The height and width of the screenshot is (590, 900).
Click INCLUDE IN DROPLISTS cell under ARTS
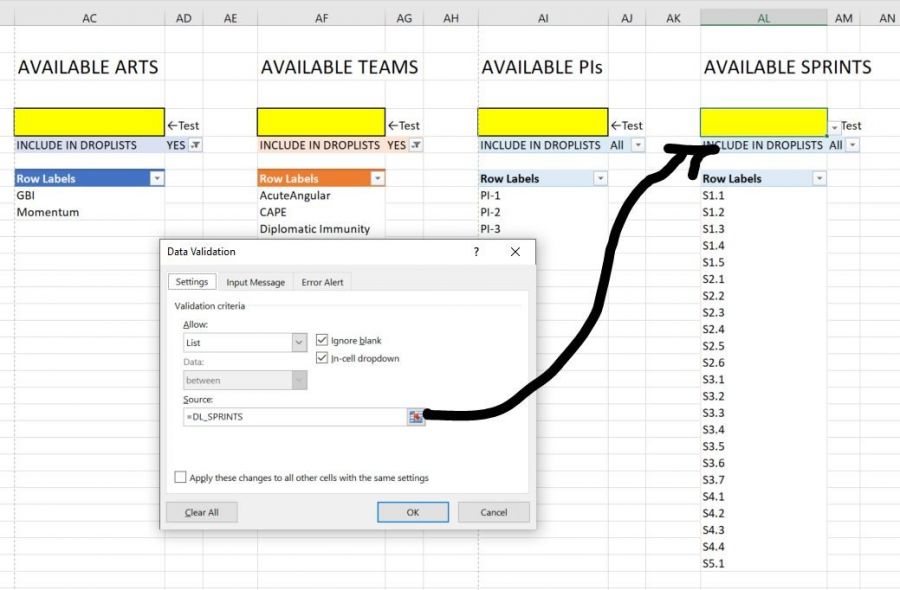(90, 145)
